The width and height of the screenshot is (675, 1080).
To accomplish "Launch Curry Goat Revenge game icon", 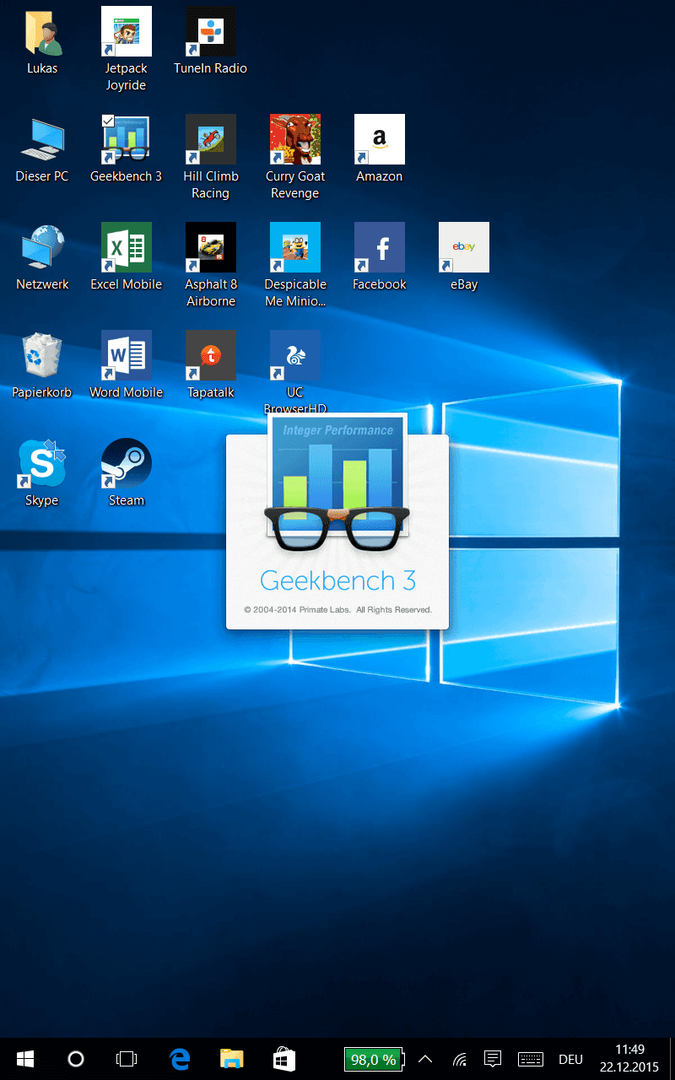I will point(295,139).
